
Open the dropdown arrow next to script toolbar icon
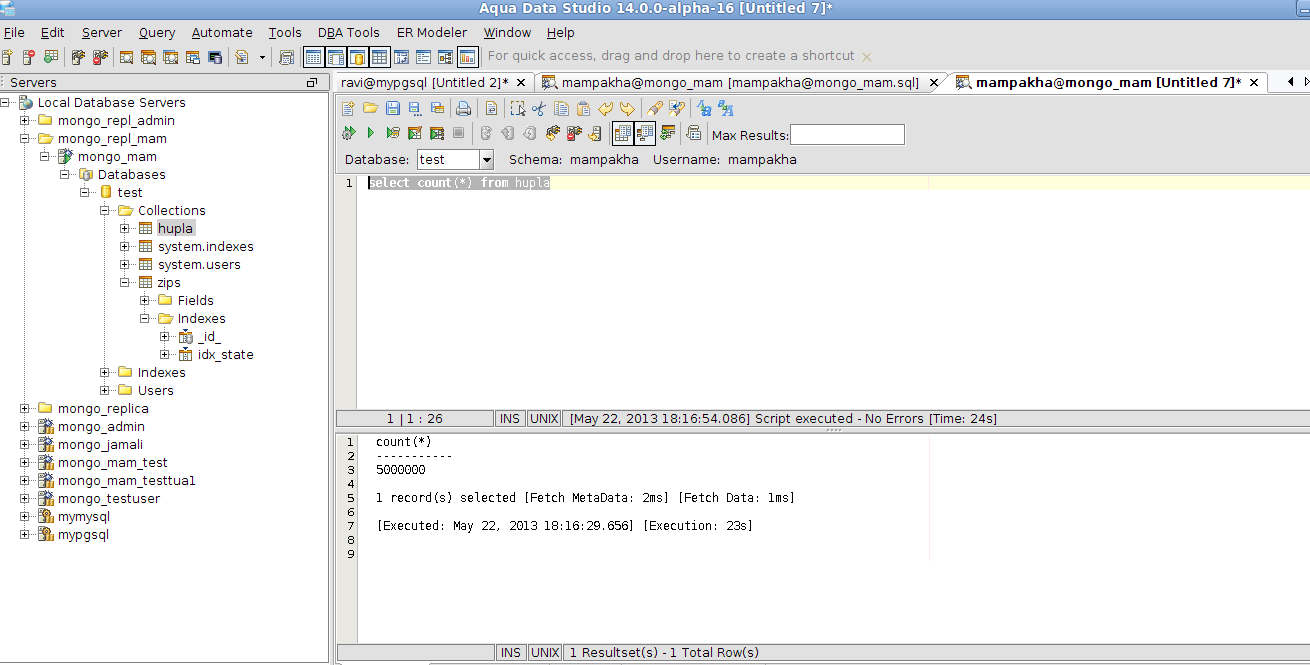point(262,57)
